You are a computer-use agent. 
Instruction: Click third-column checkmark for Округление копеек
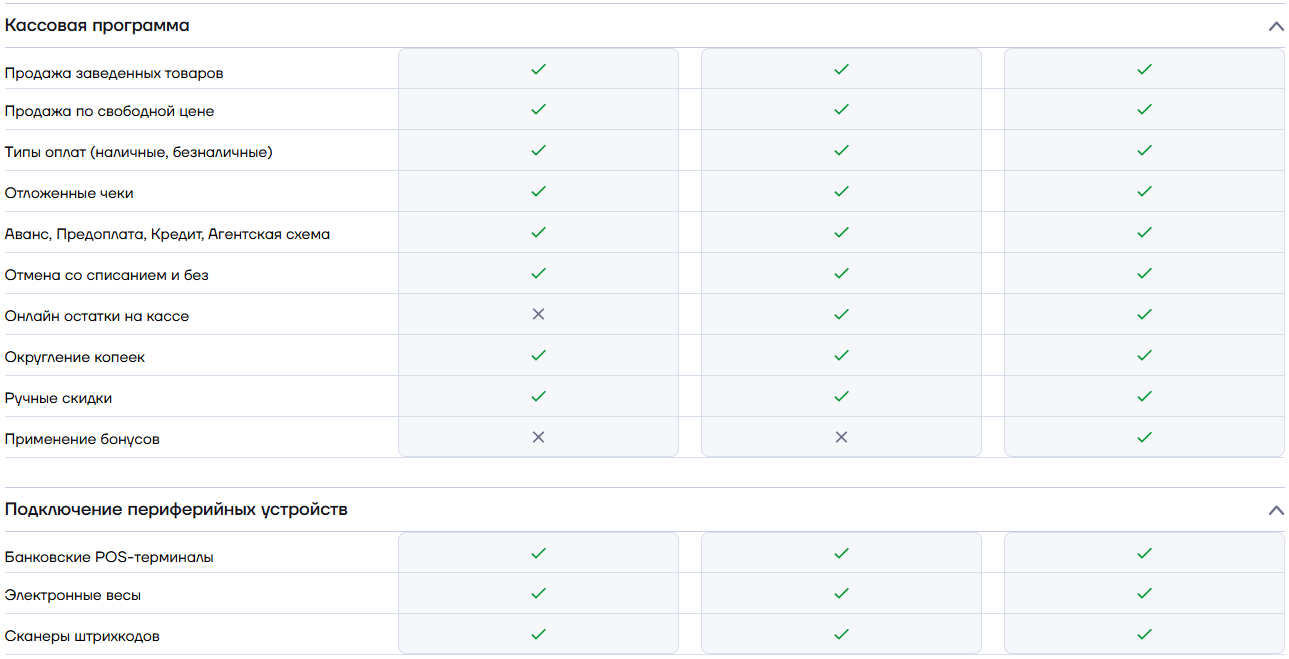point(1144,355)
